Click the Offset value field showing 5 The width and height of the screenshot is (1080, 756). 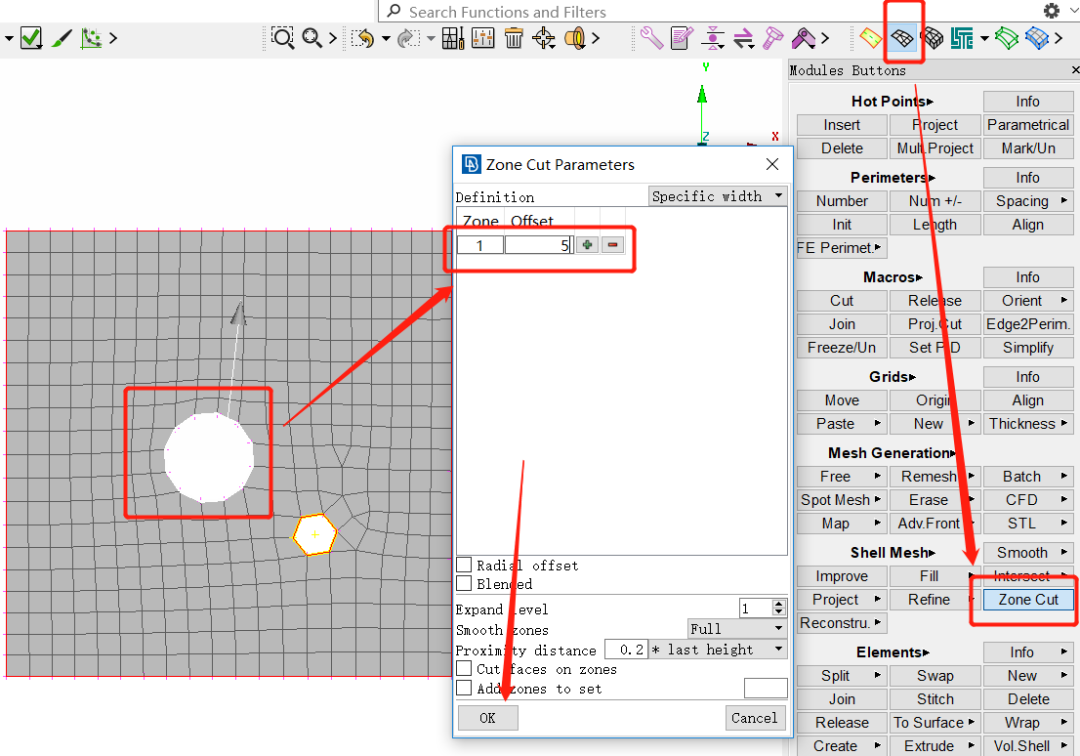coord(539,245)
